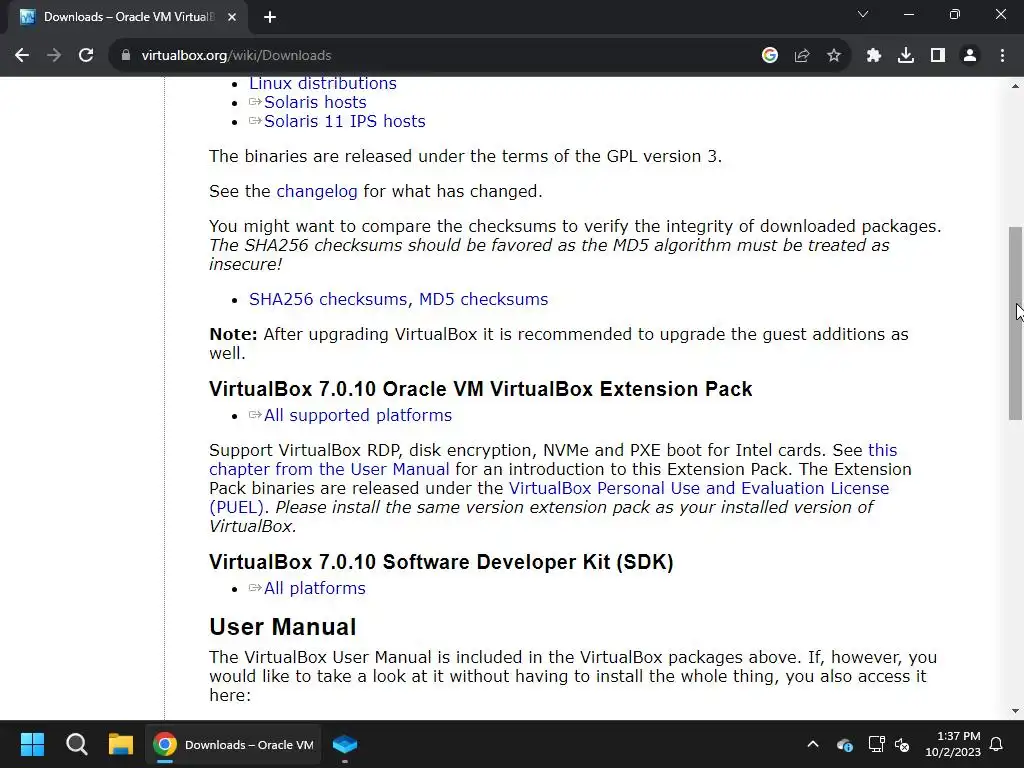Viewport: 1024px width, 768px height.
Task: Open VirtualBox app in taskbar
Action: point(345,744)
